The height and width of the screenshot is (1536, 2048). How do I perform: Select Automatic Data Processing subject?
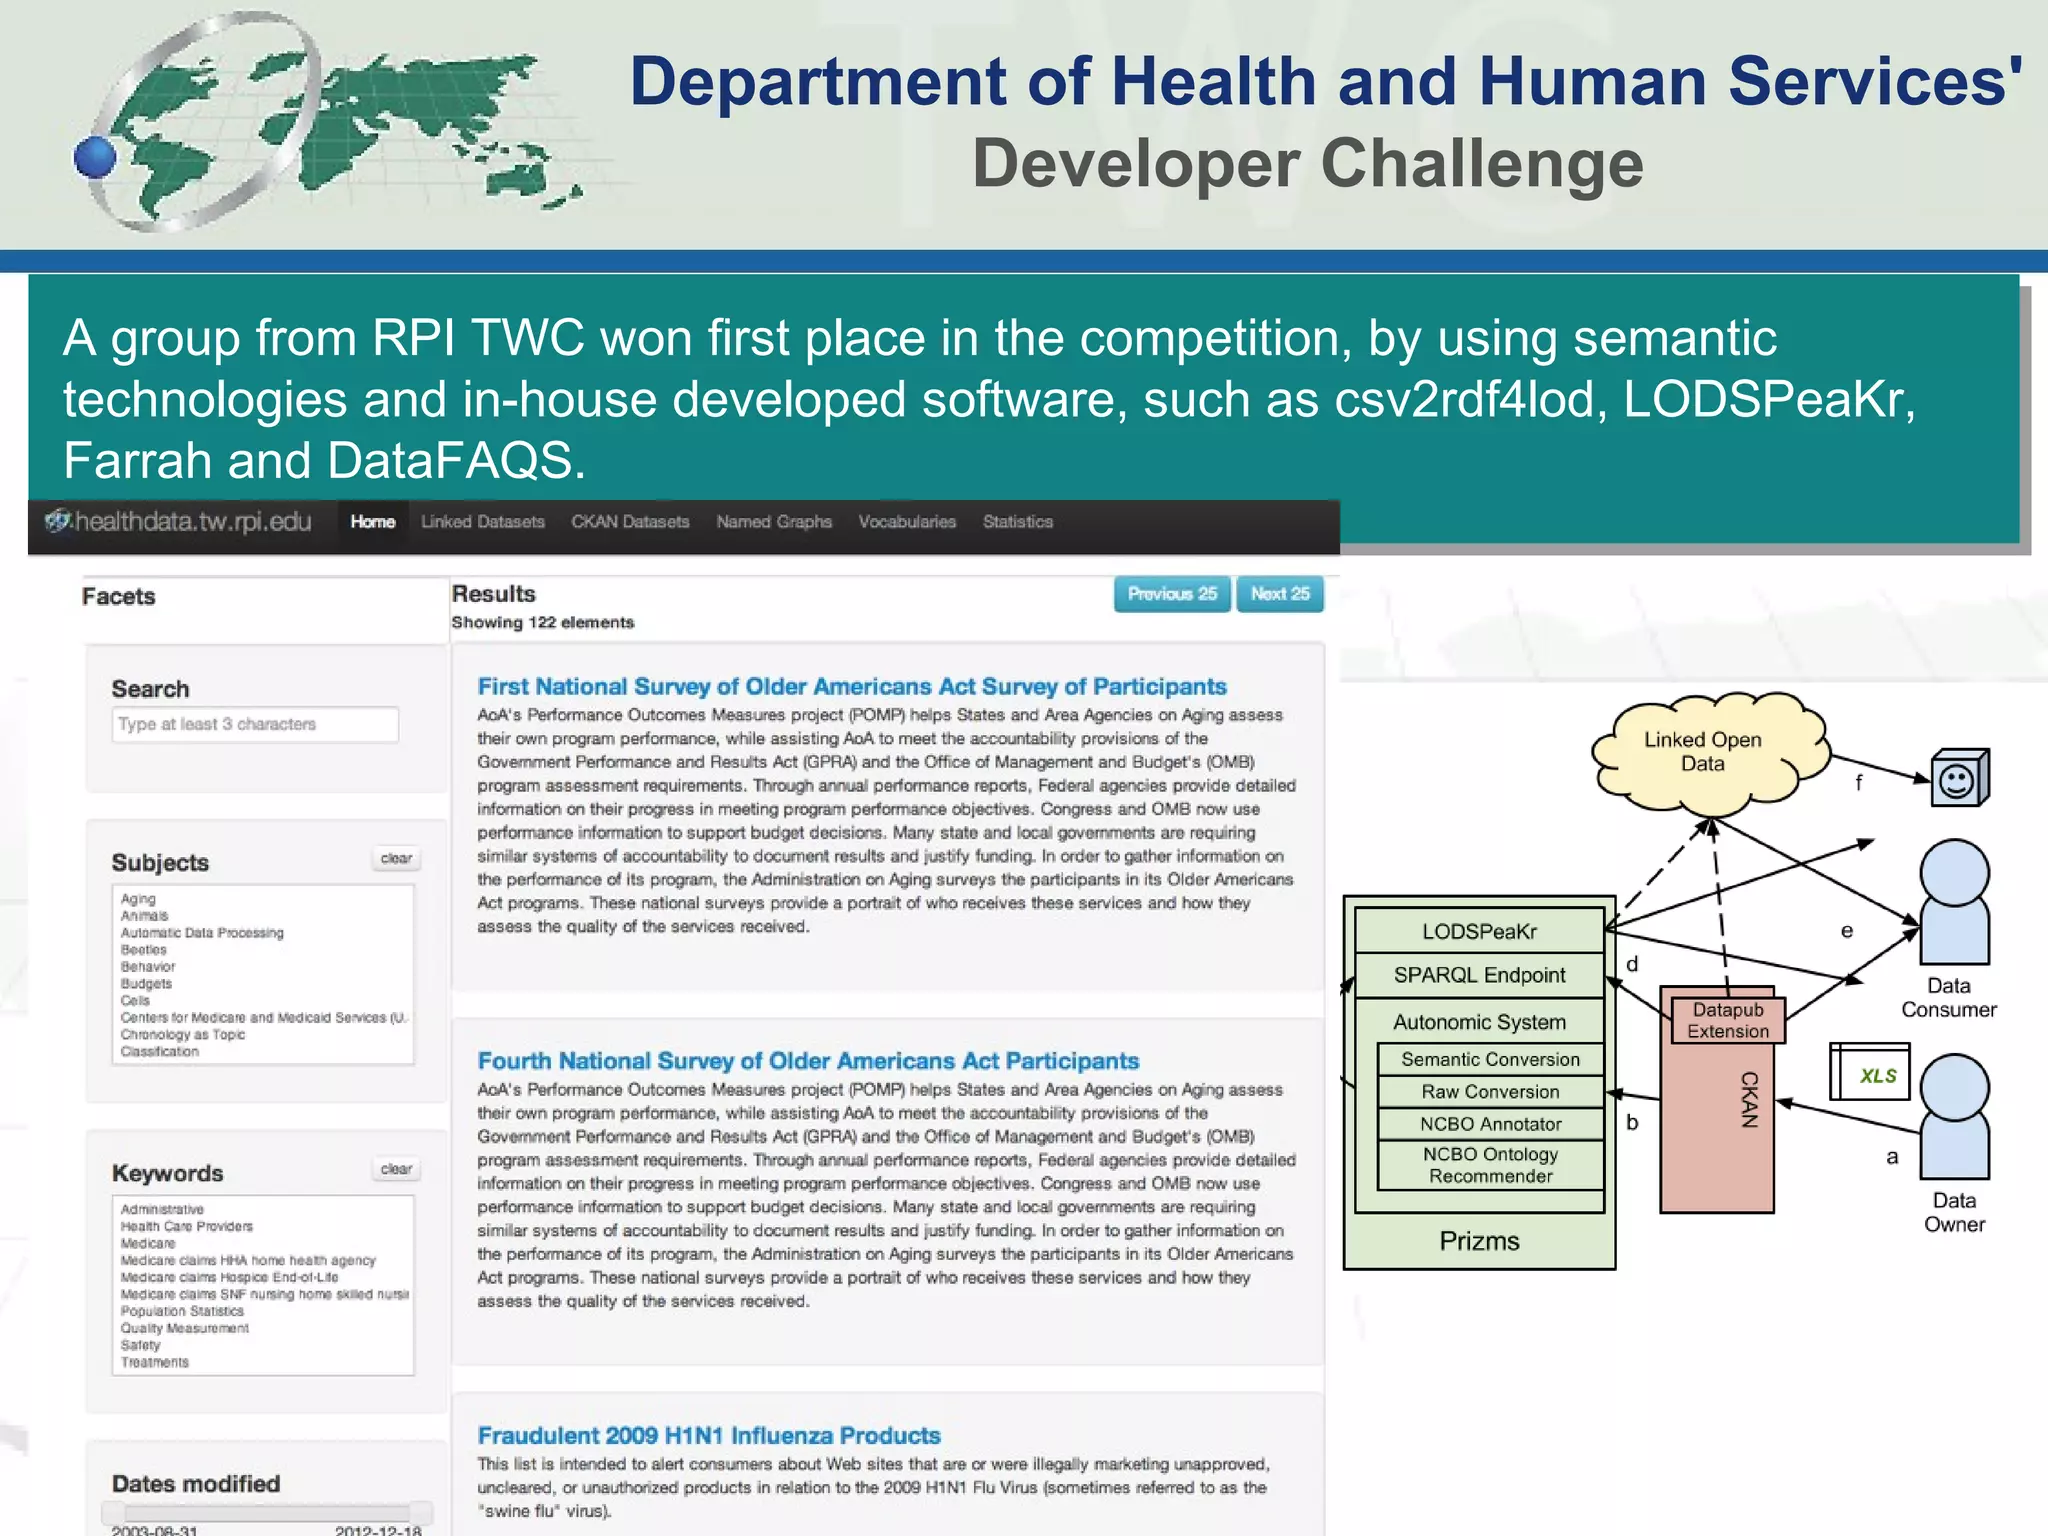pos(202,933)
